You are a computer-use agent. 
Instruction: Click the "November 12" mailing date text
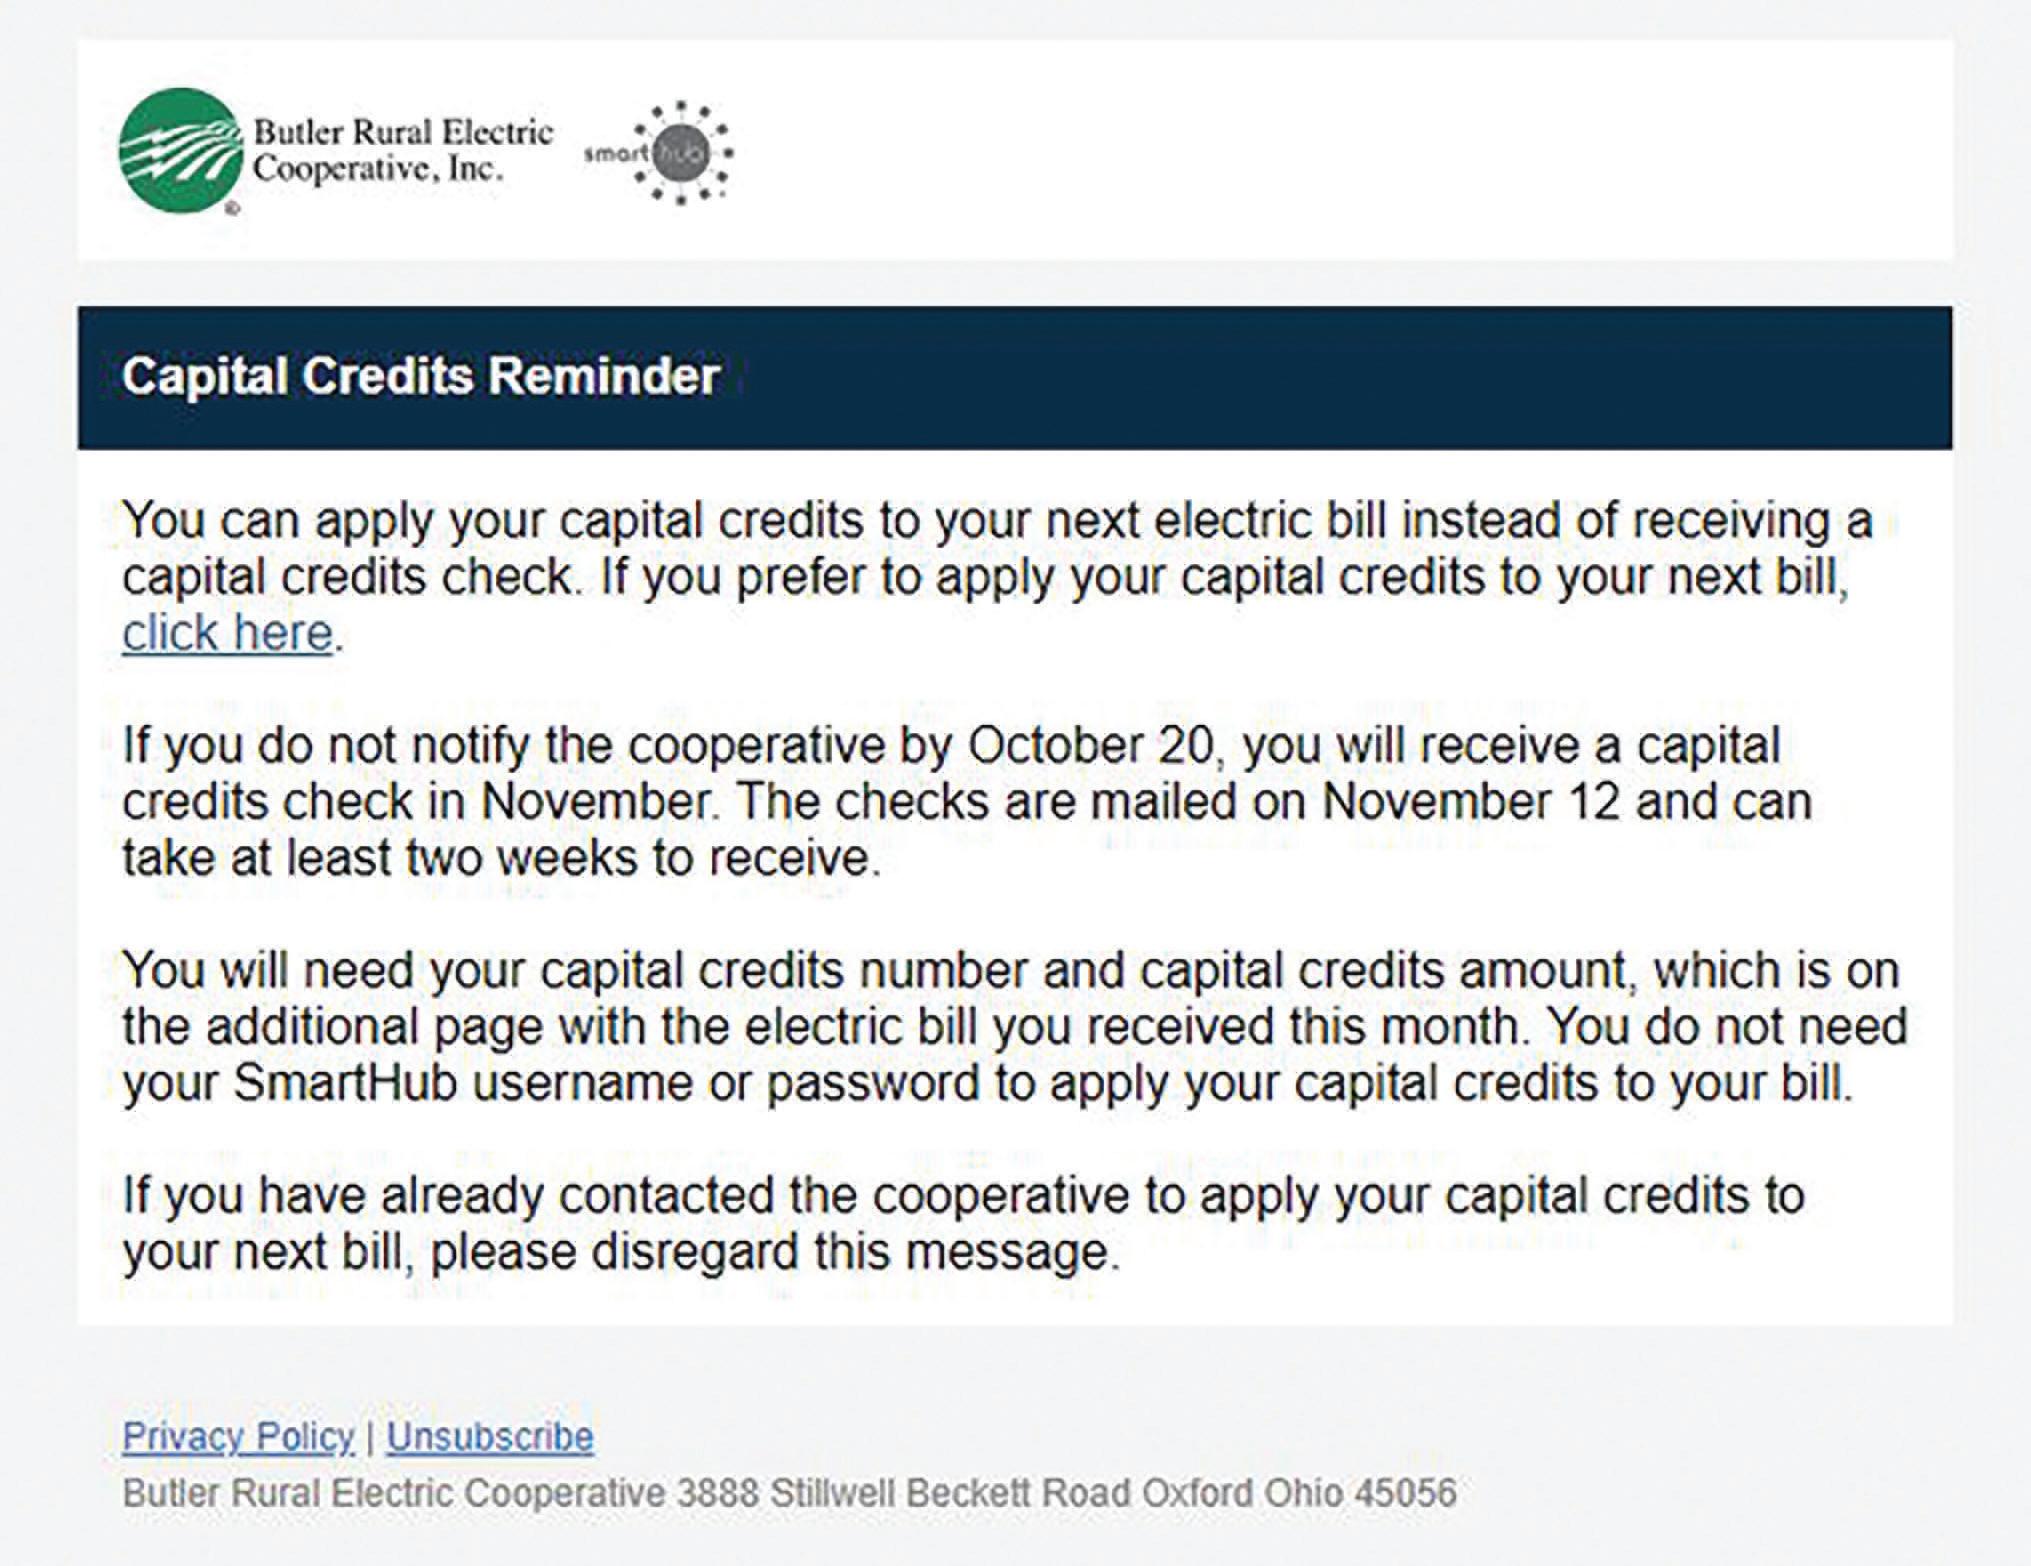coord(1470,802)
